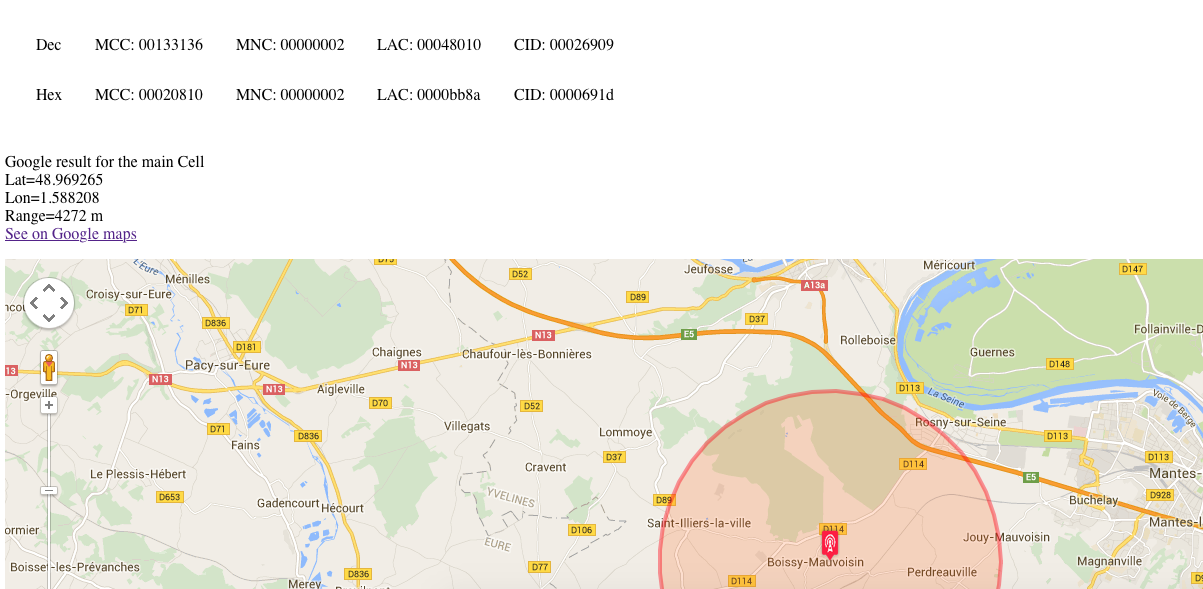Click the Guernes town label
1203x589 pixels.
[x=992, y=352]
